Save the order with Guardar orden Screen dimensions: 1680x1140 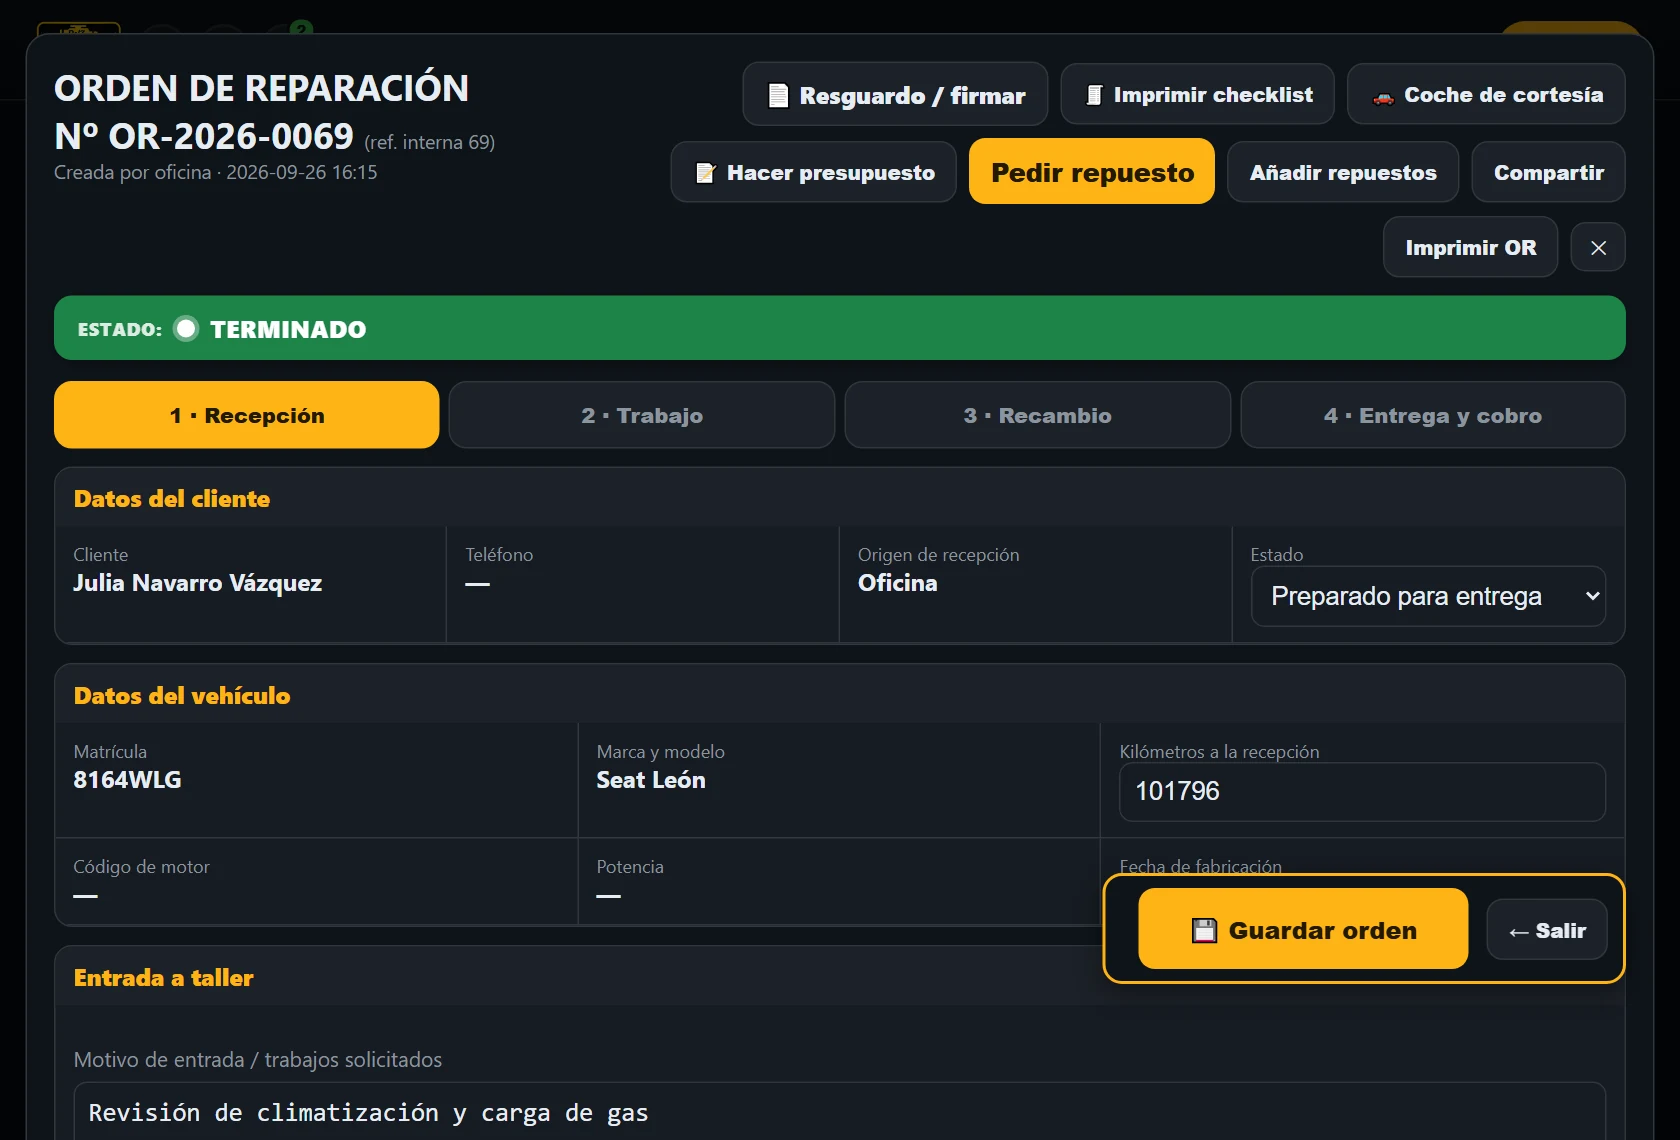click(1303, 929)
